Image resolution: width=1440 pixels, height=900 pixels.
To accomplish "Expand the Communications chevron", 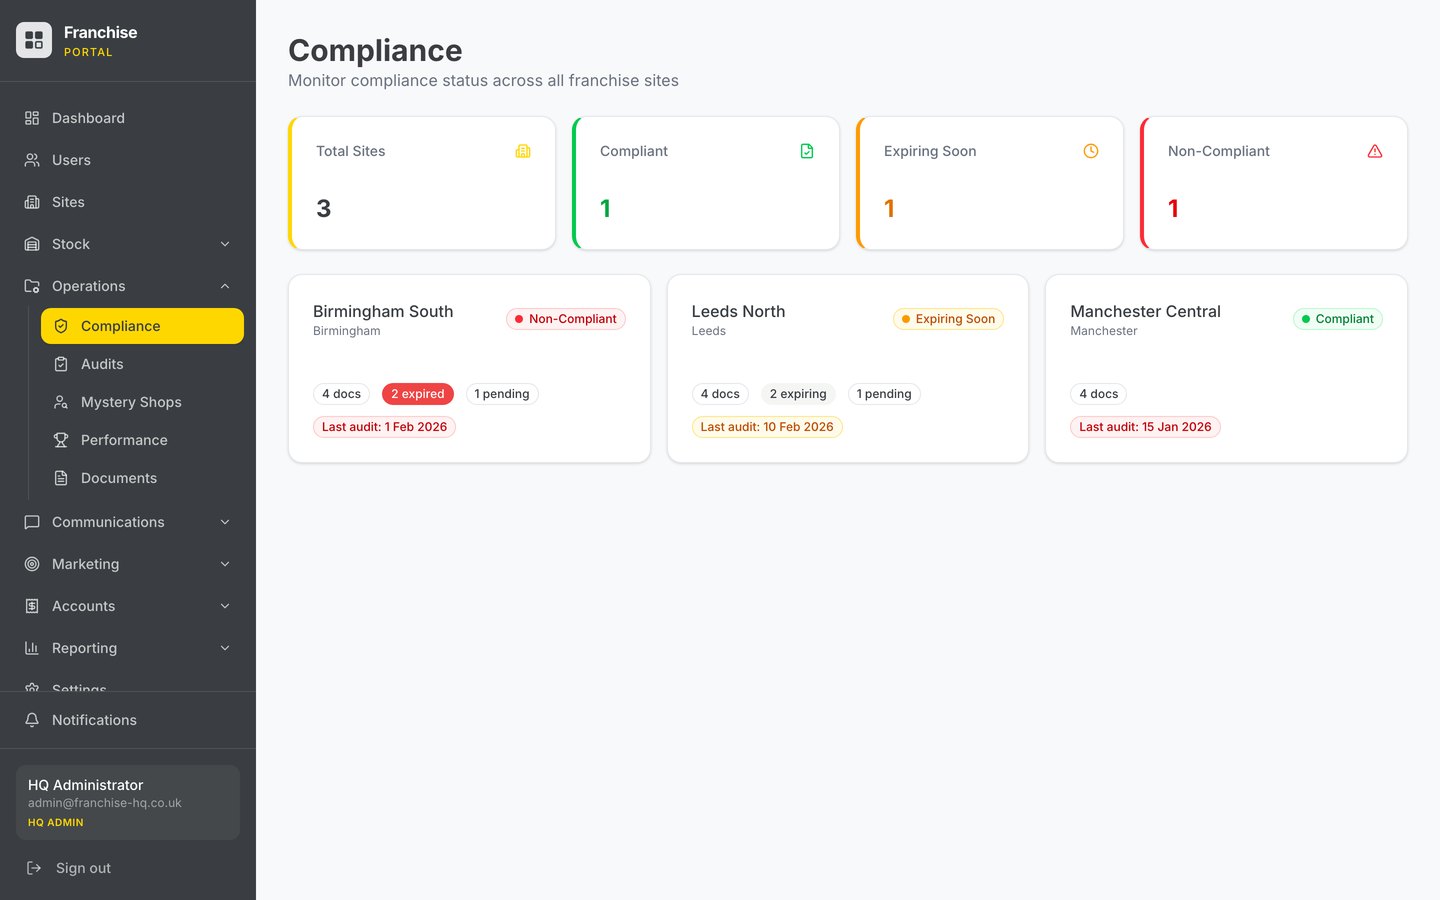I will click(x=225, y=522).
